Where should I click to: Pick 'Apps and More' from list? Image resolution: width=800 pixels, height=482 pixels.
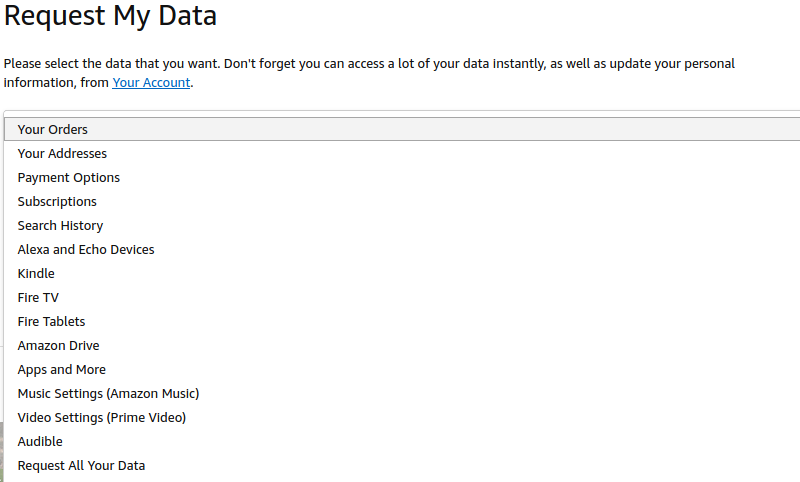tap(61, 370)
